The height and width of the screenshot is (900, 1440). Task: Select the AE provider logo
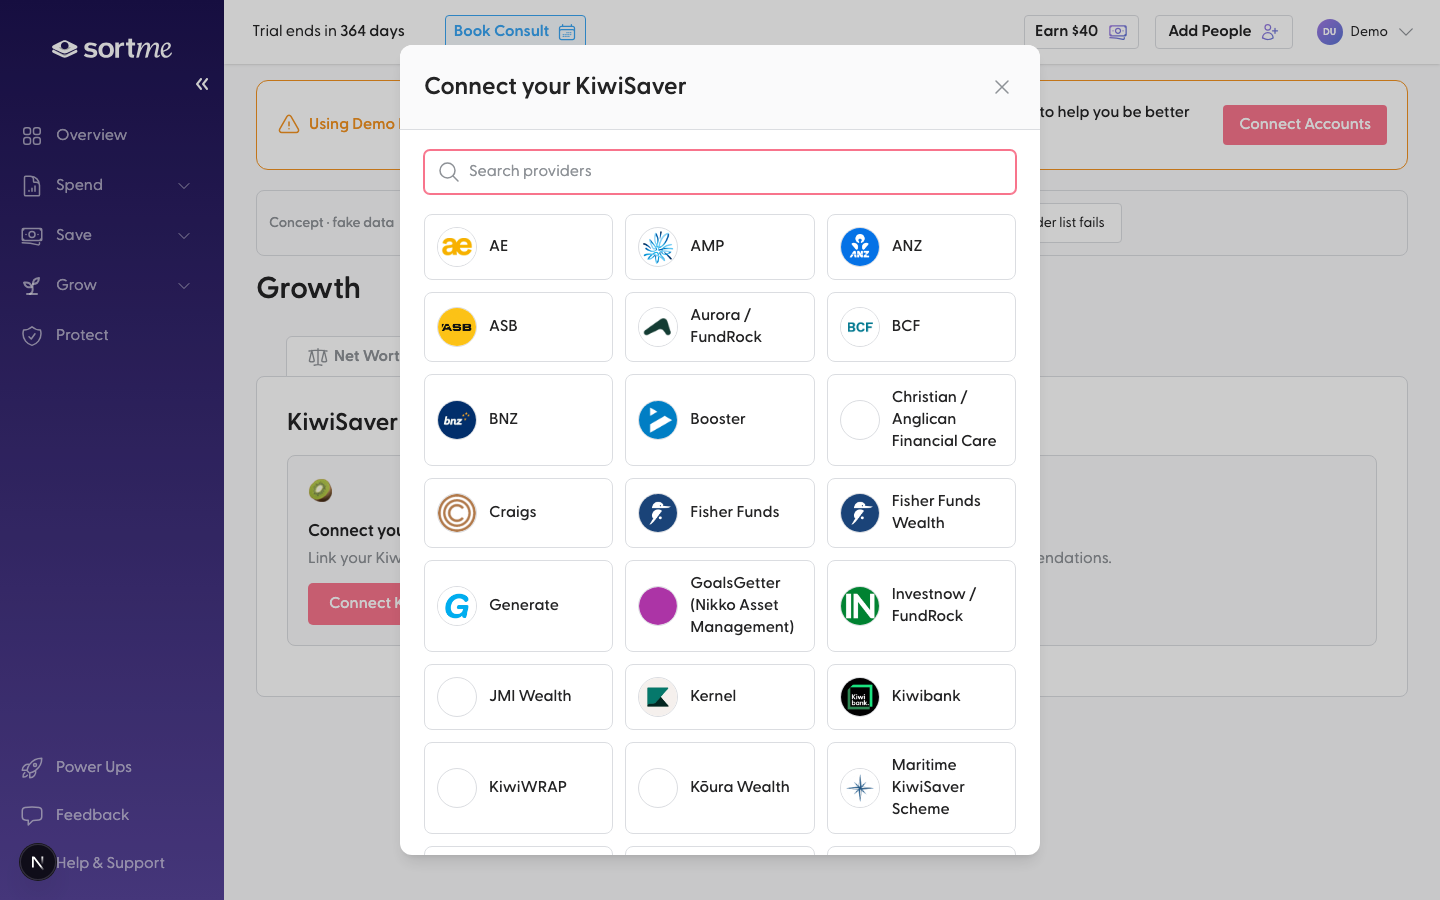pyautogui.click(x=457, y=247)
